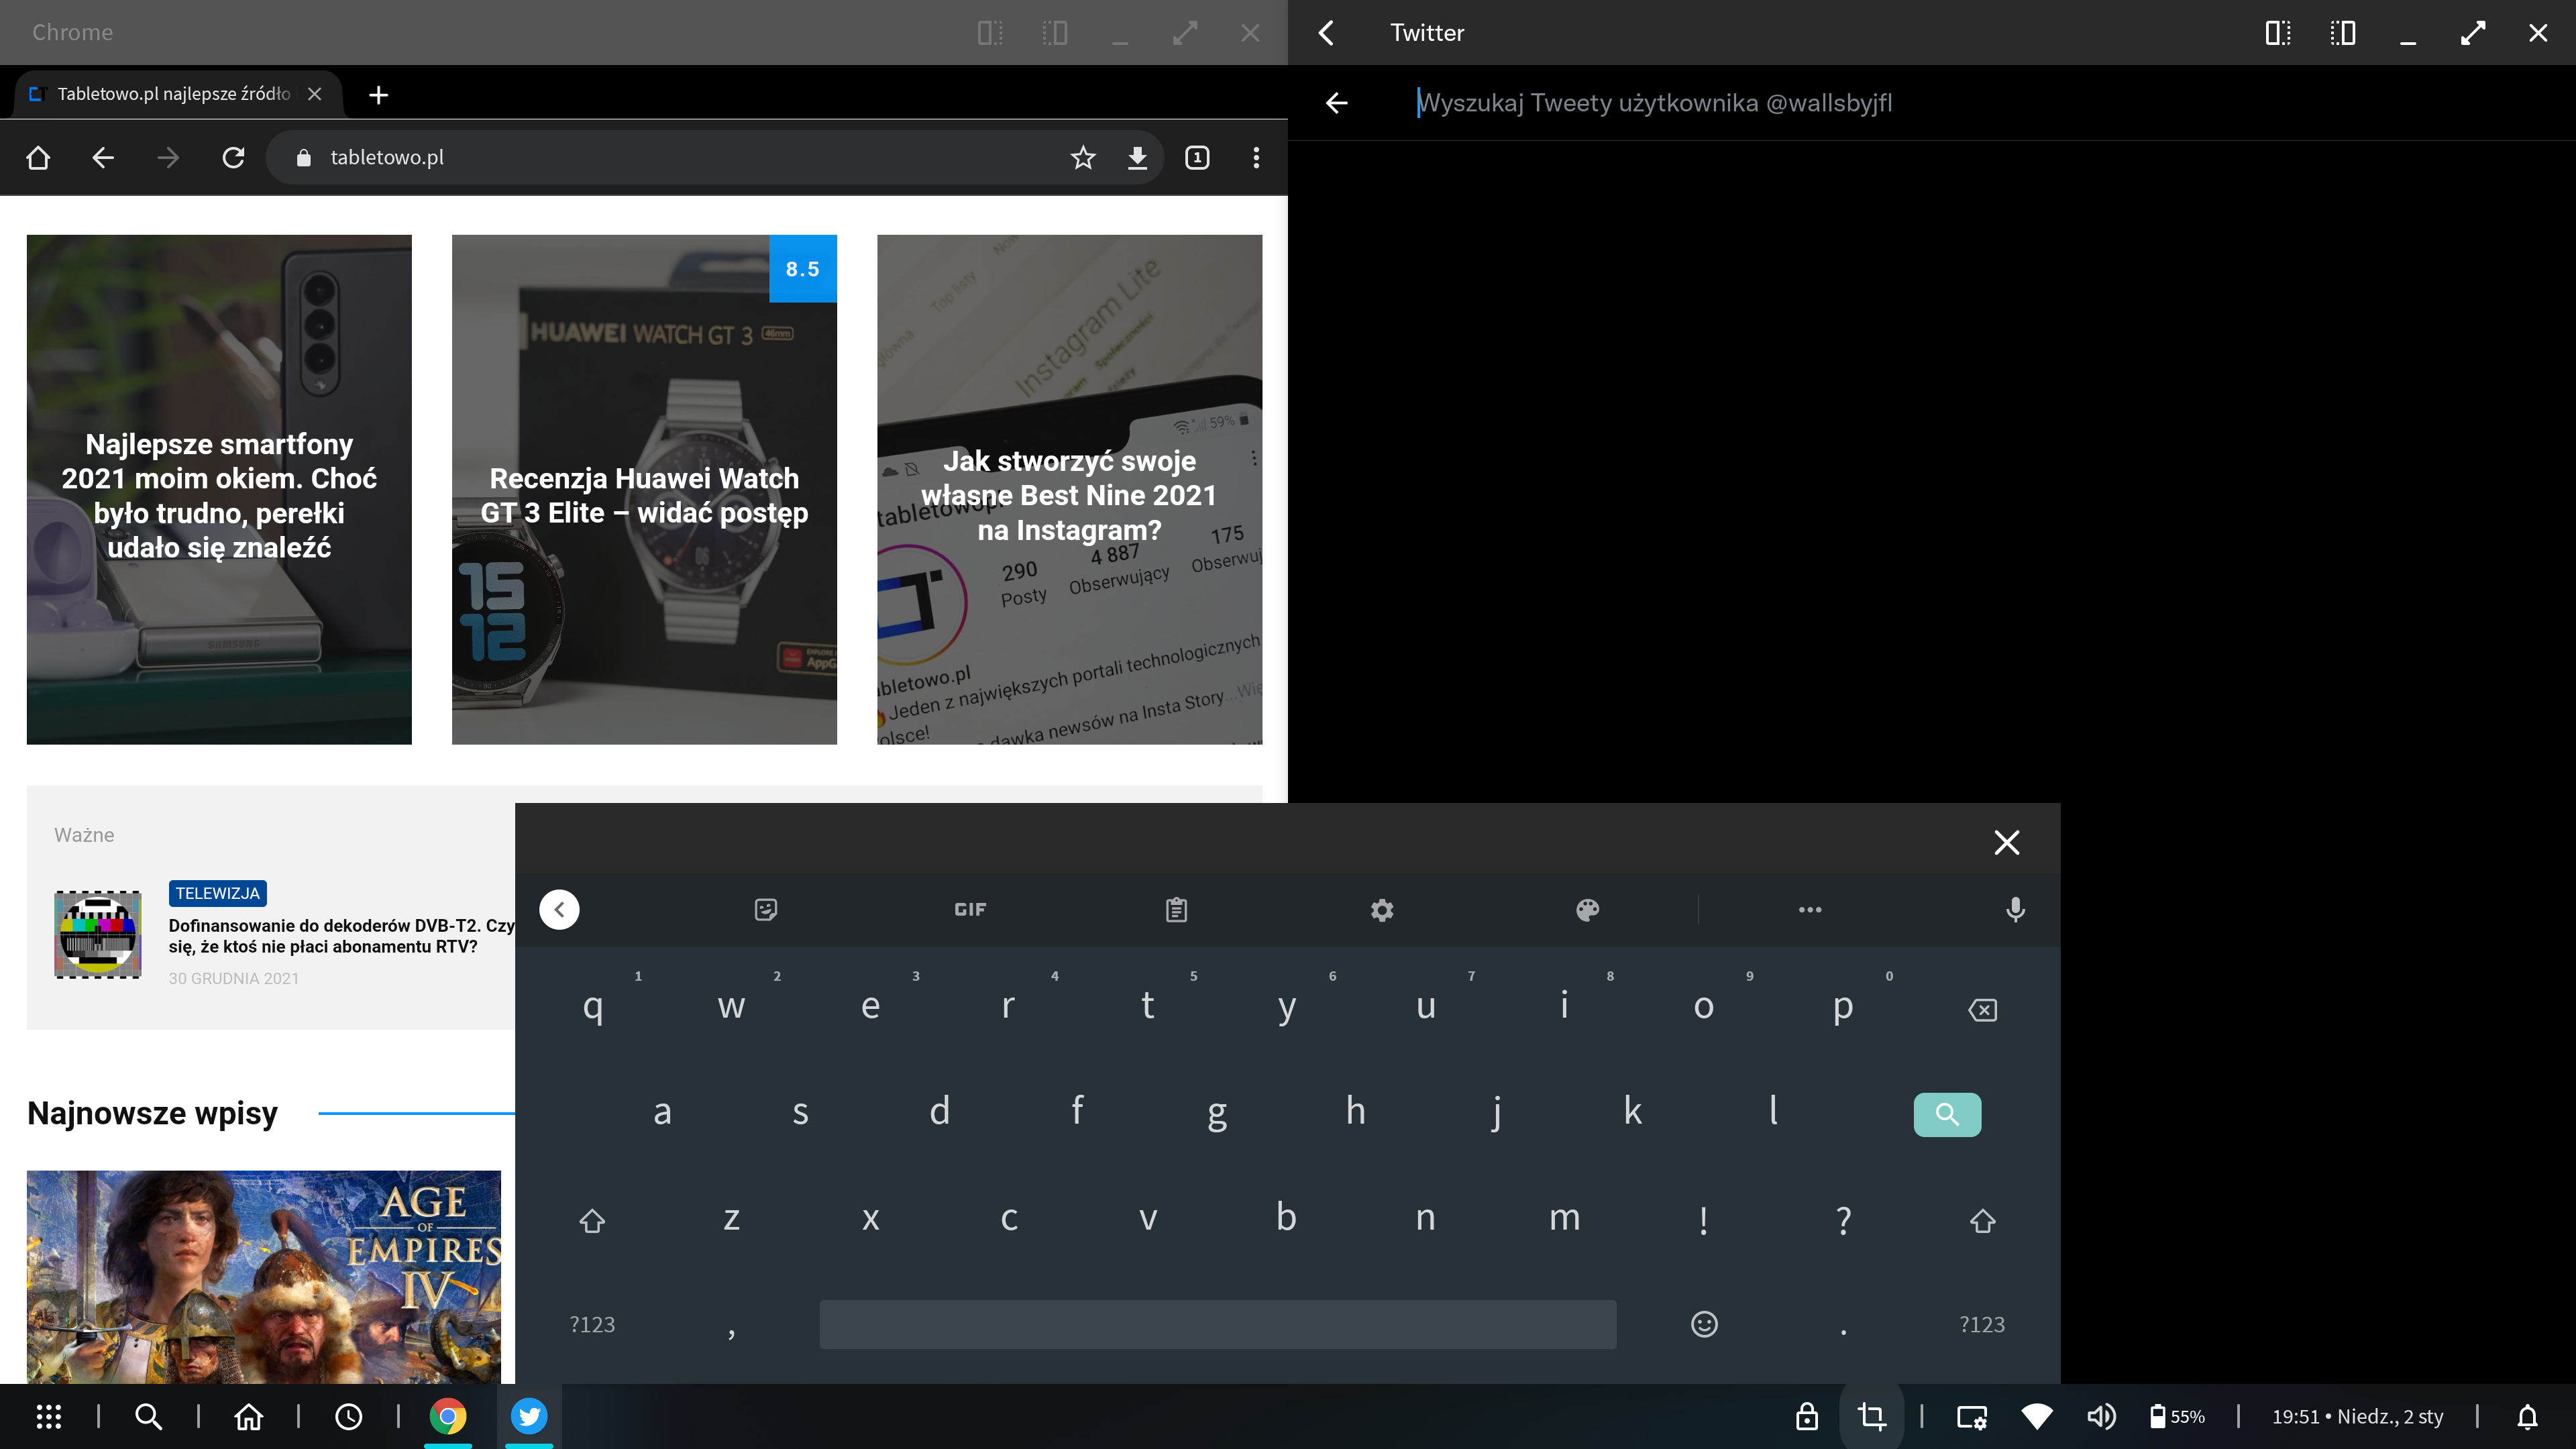This screenshot has width=2576, height=1449.
Task: Tap the backspace key
Action: (1982, 1009)
